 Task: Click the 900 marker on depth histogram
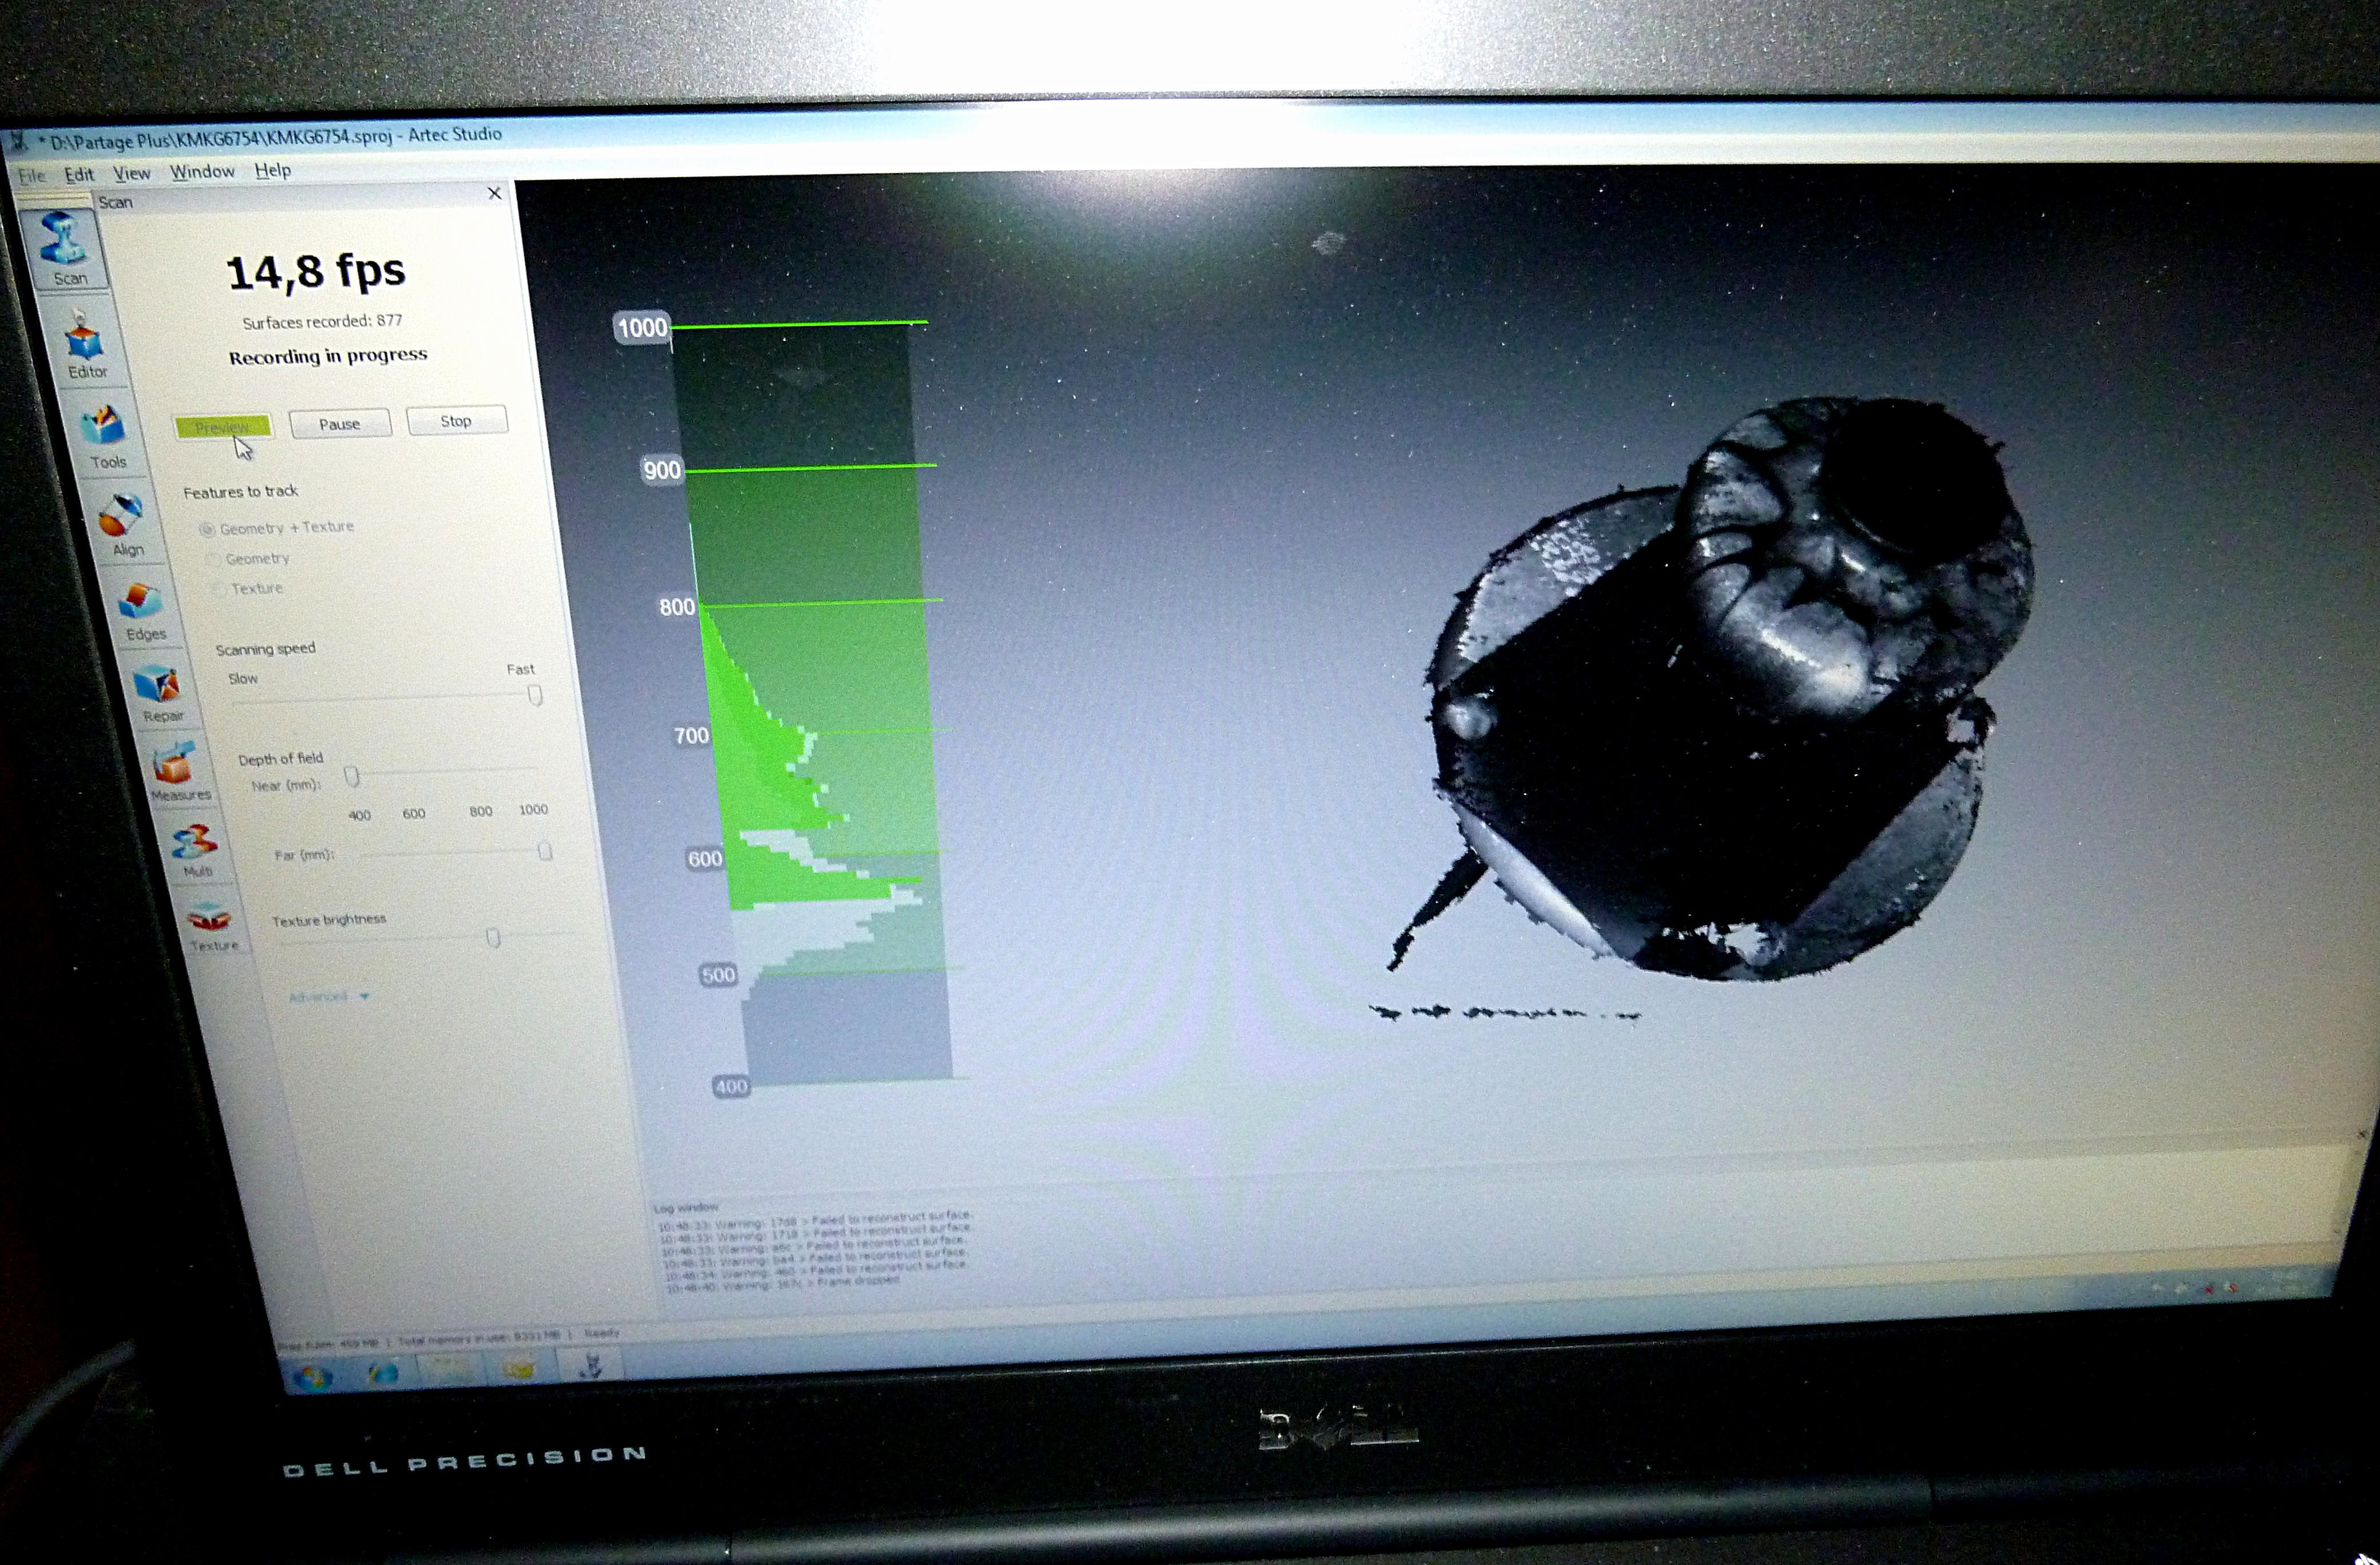click(661, 470)
